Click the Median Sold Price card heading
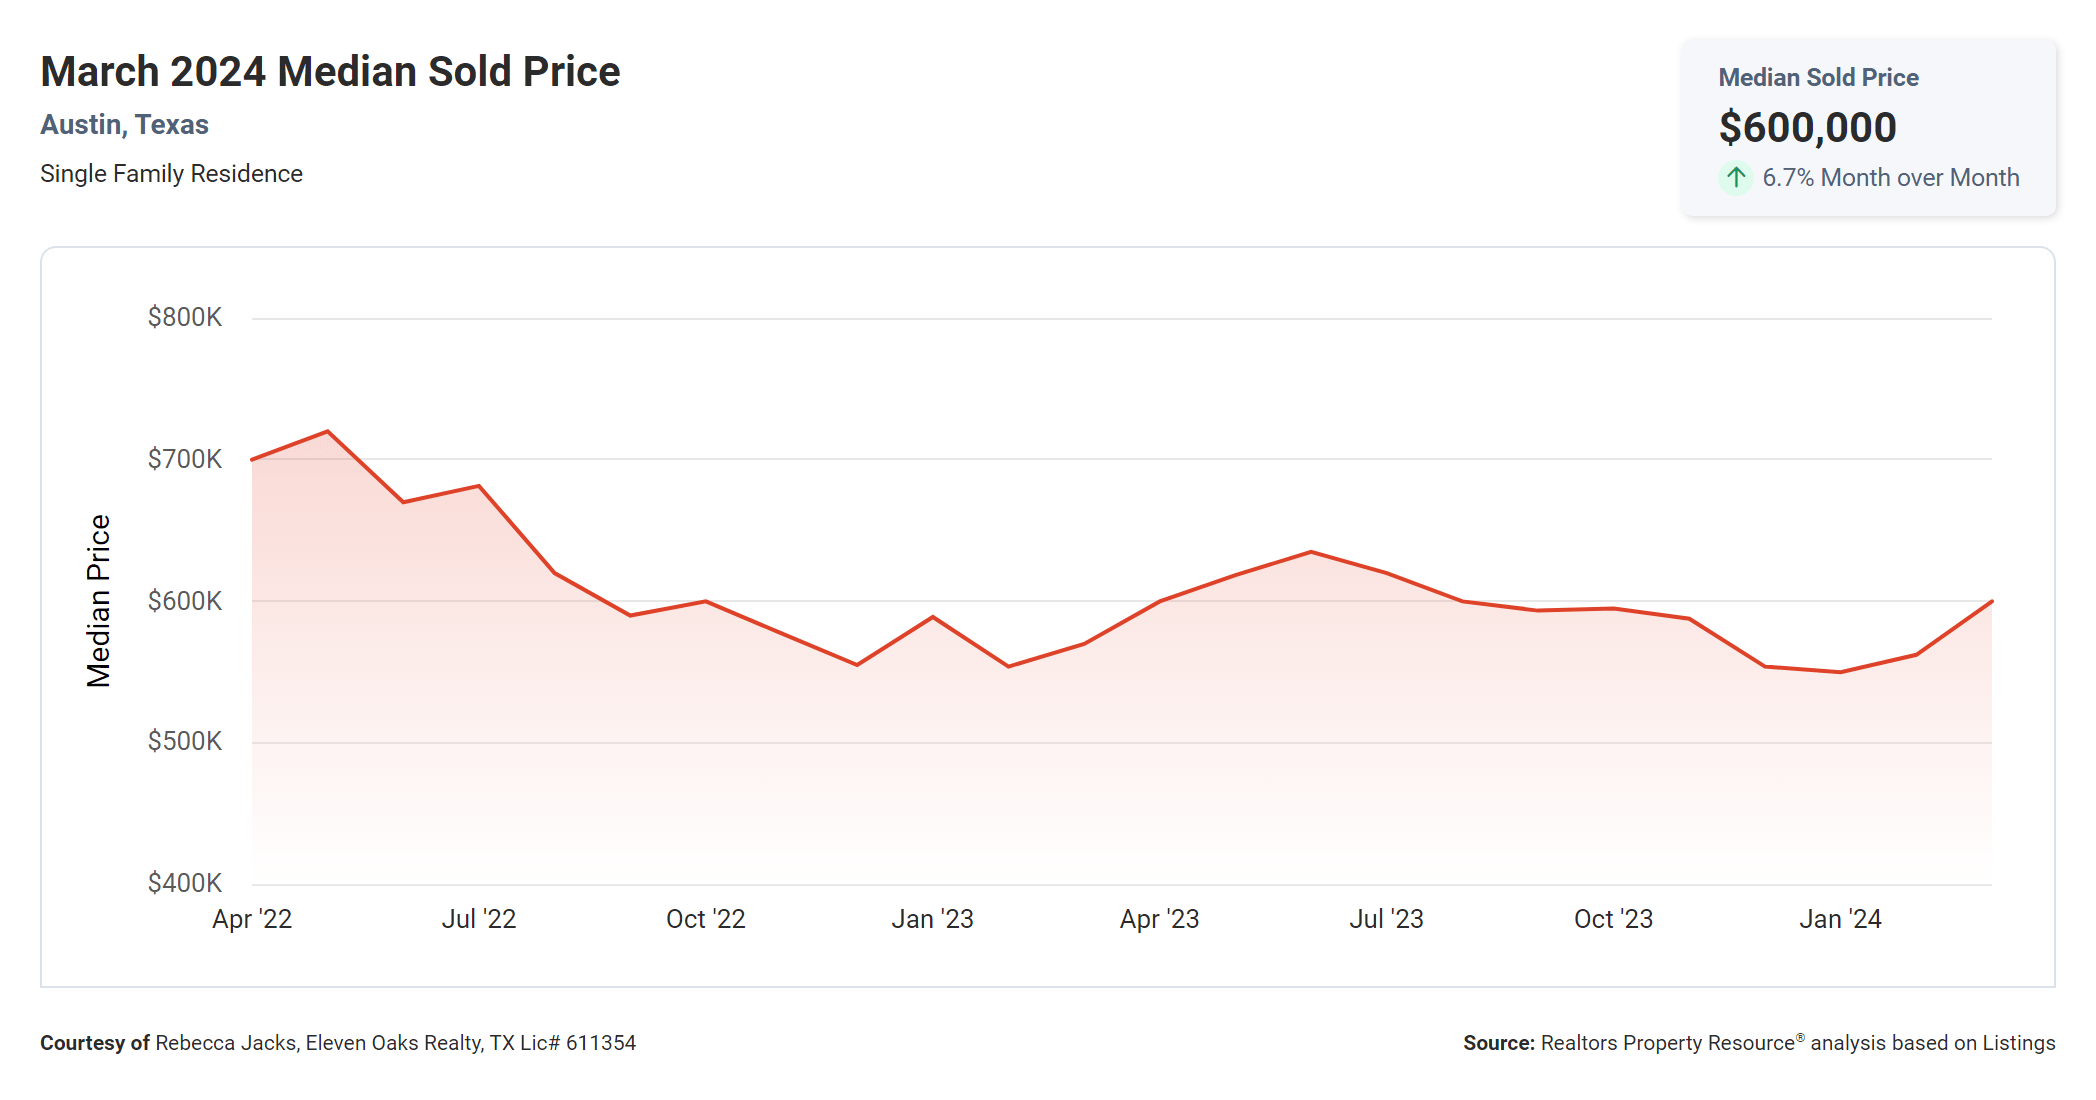 1818,78
